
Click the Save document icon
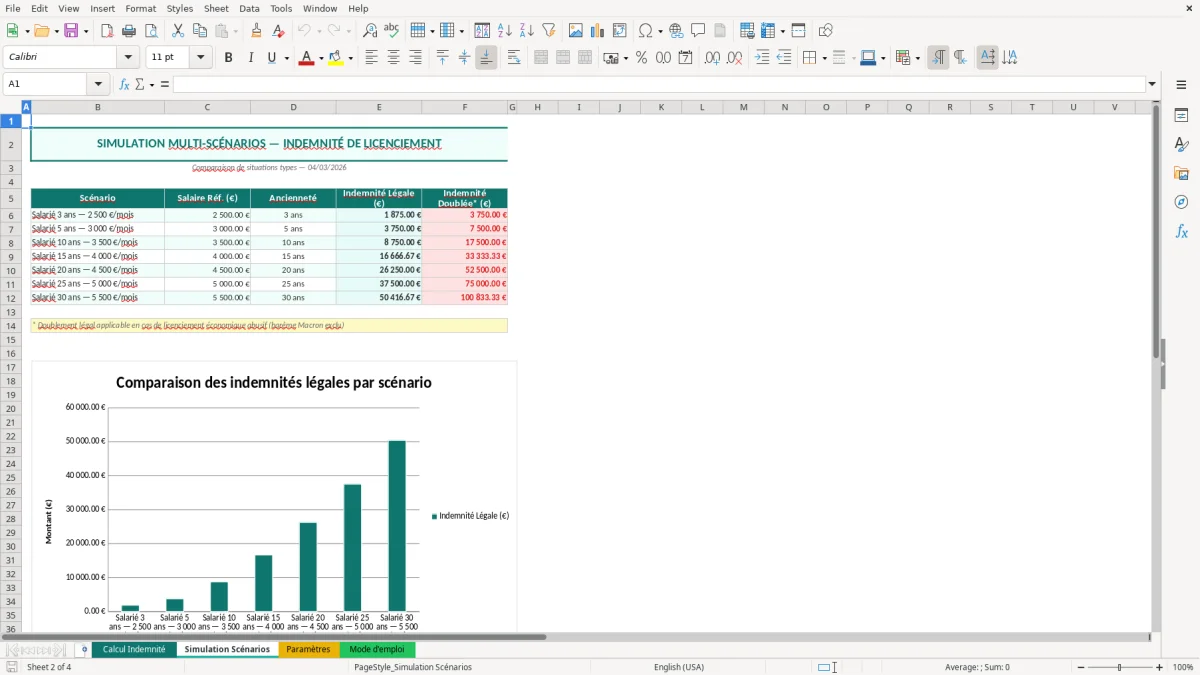[x=71, y=31]
